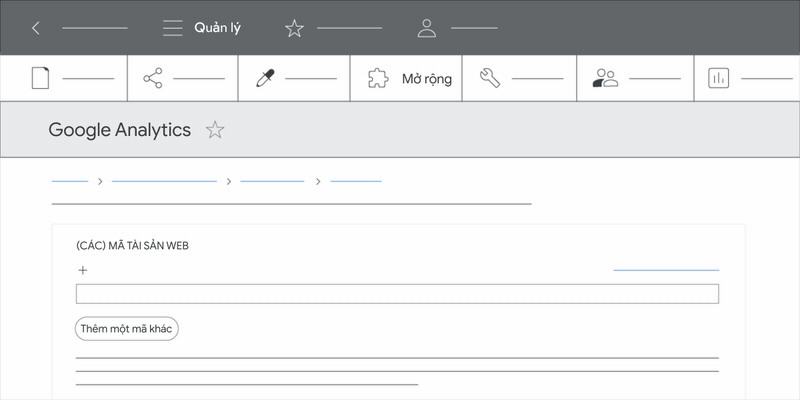Click the bar chart report icon
Image resolution: width=800 pixels, height=400 pixels.
718,78
